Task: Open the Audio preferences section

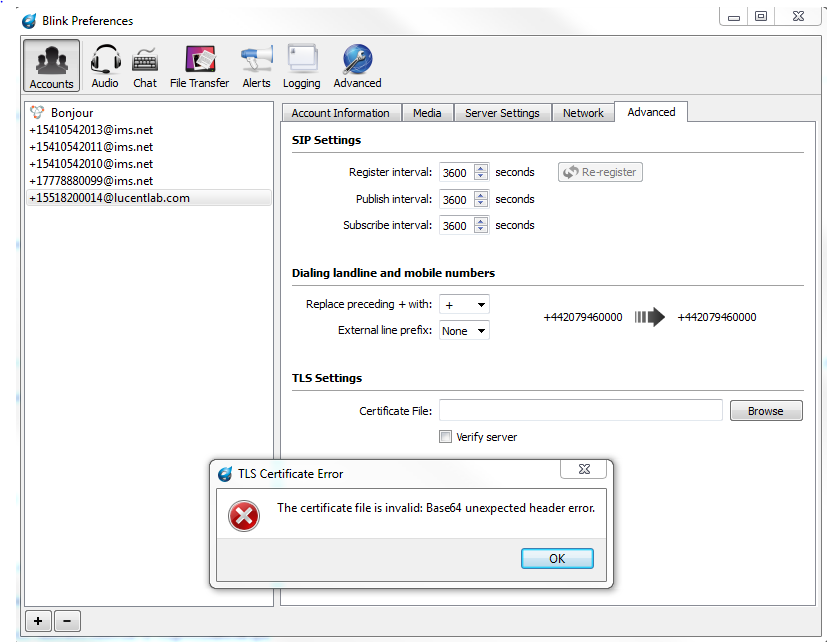Action: (105, 65)
